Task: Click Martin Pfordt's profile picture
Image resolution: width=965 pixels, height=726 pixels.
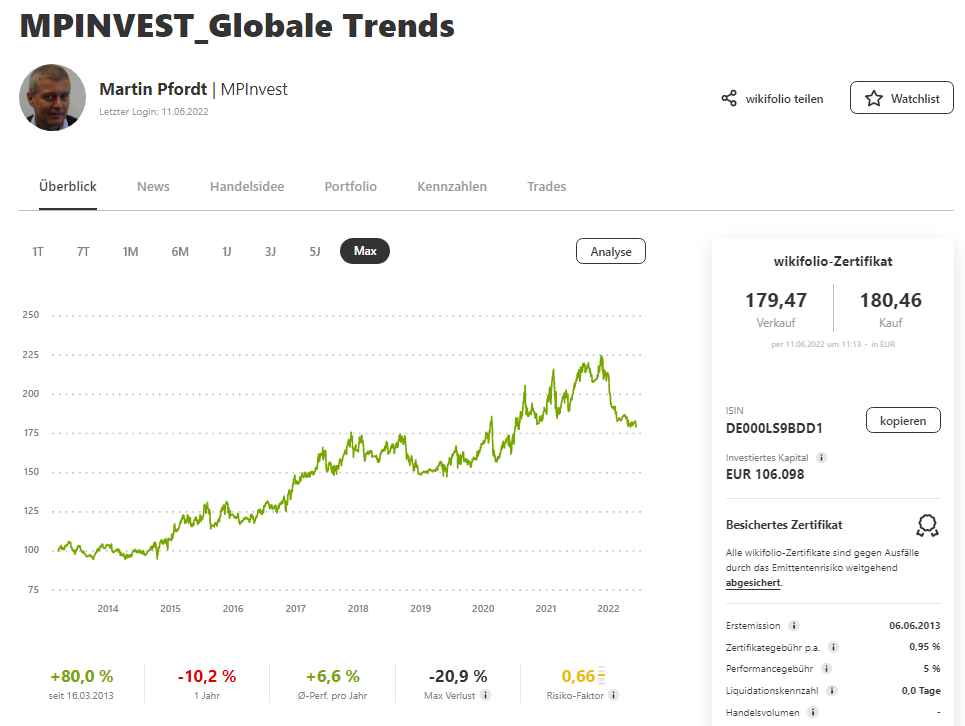Action: pos(52,97)
